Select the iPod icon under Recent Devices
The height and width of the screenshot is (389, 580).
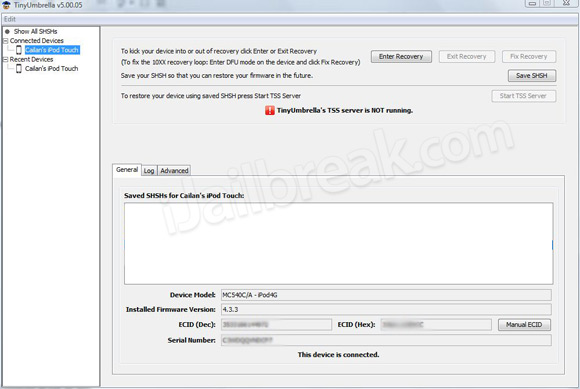coord(18,68)
